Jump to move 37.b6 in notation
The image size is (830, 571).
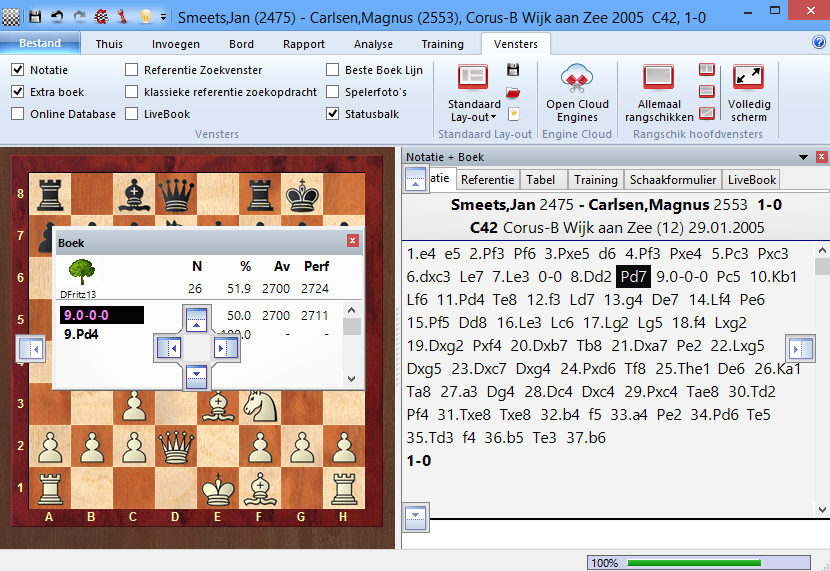(x=586, y=438)
